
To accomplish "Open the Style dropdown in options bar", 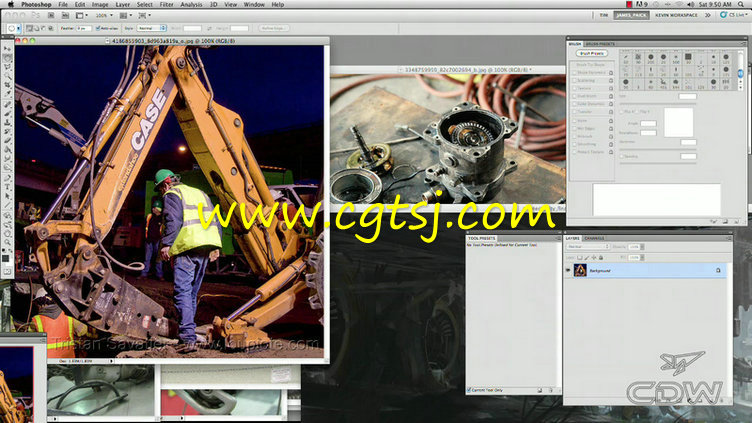I will tap(152, 28).
